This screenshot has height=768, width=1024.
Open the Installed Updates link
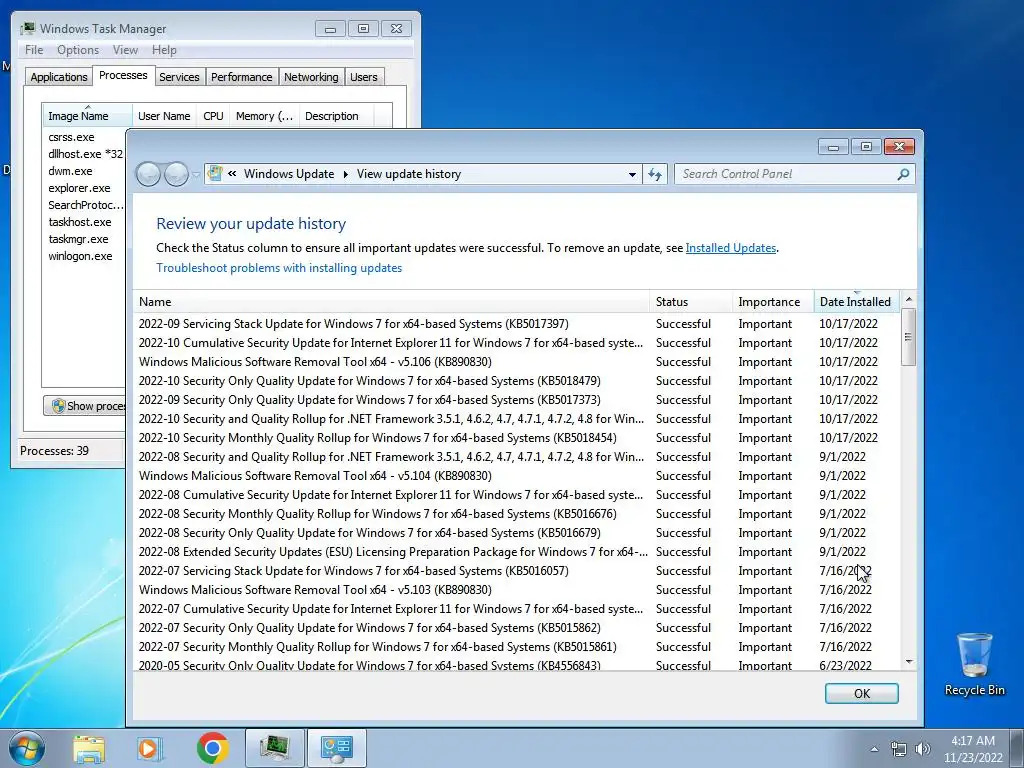pos(731,248)
